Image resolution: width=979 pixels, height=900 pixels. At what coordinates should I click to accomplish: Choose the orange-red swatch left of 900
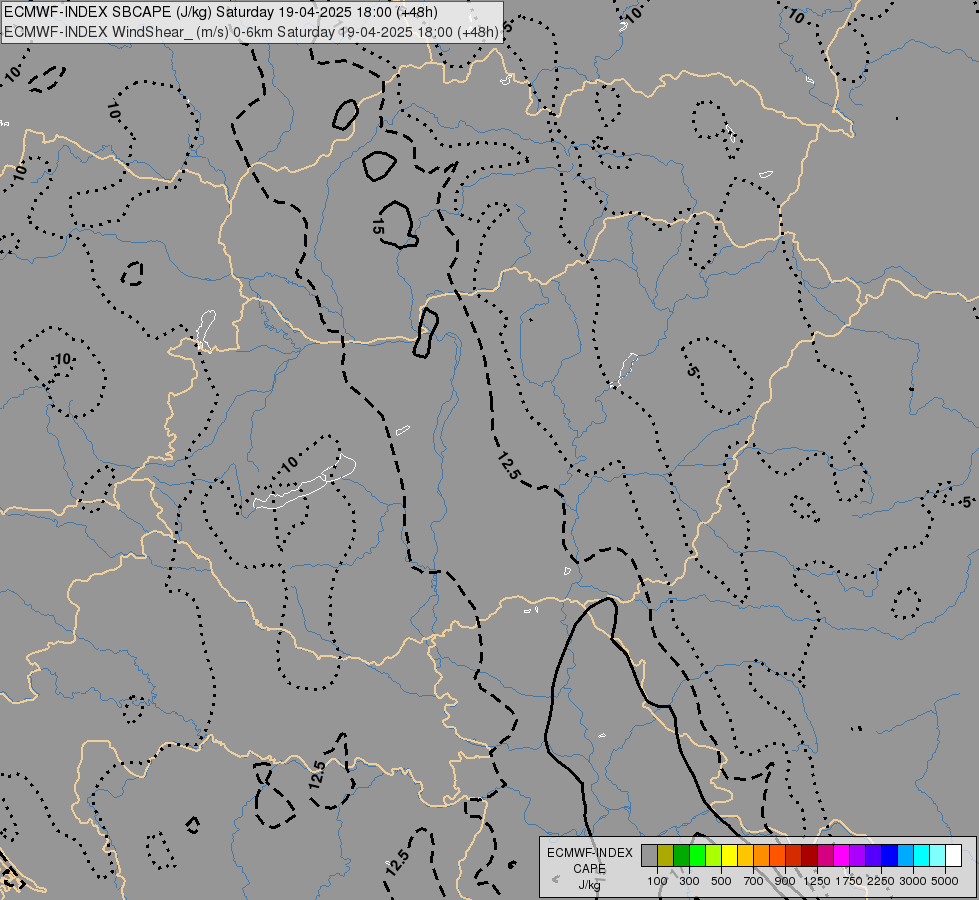[x=777, y=855]
